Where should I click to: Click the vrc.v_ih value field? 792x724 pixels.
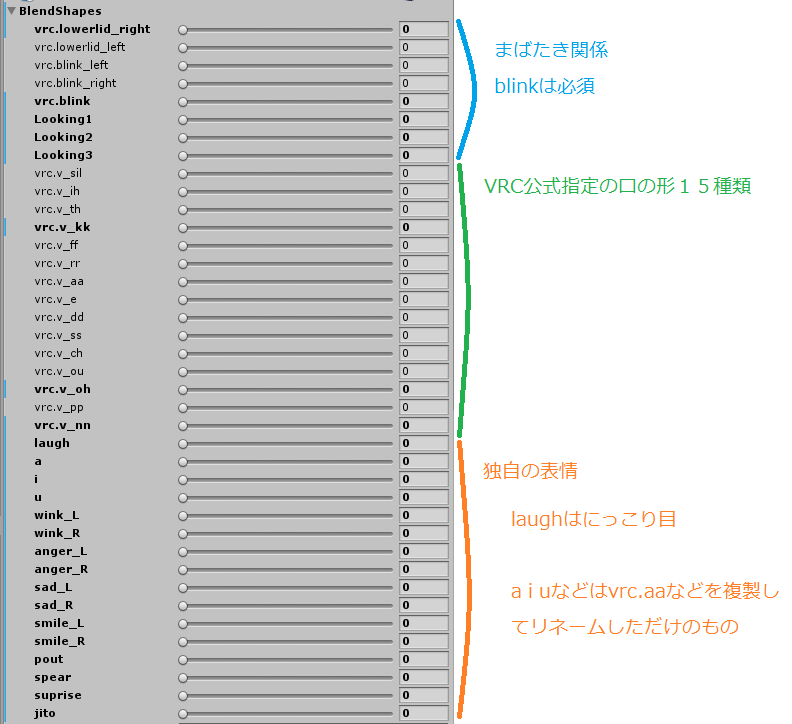[x=423, y=191]
